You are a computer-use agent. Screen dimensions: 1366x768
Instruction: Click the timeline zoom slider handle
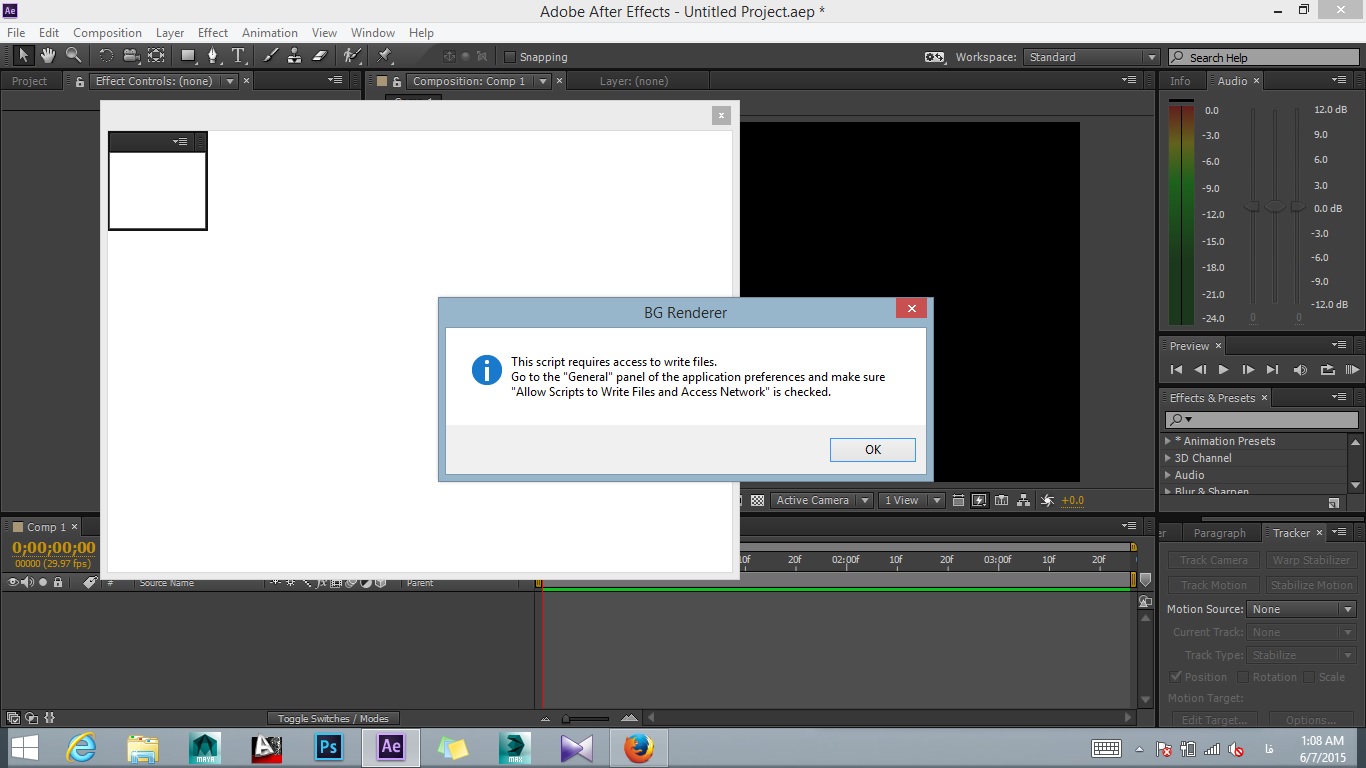(x=567, y=718)
